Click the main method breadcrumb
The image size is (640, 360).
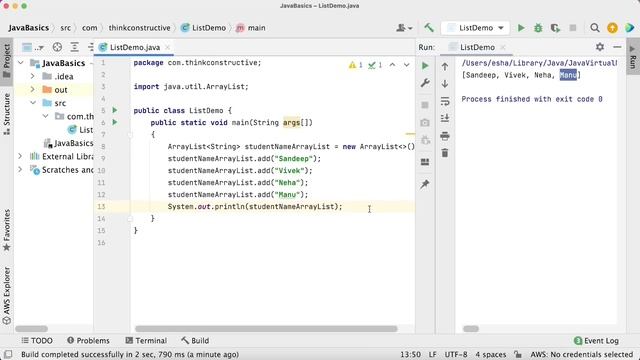pos(251,28)
